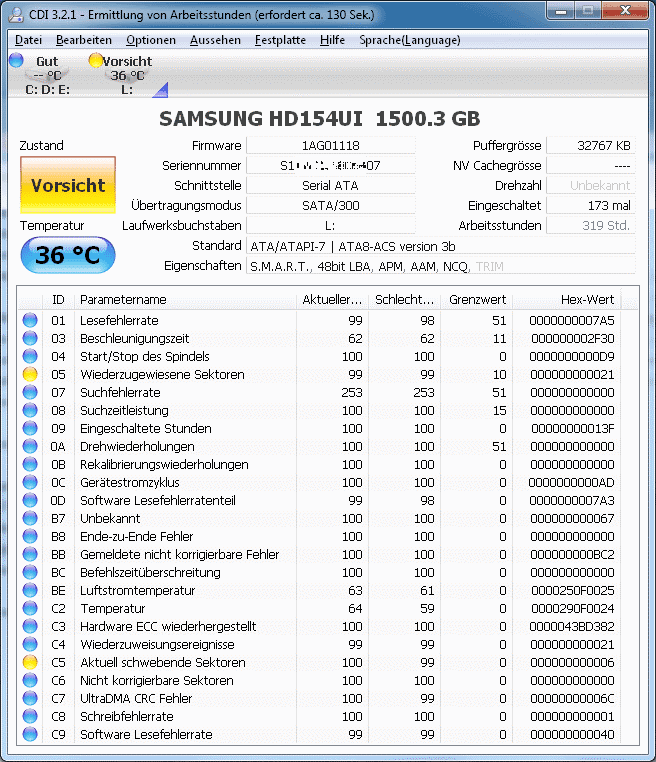Click status icon for C2 Temperatur
The image size is (656, 762).
pyautogui.click(x=30, y=608)
